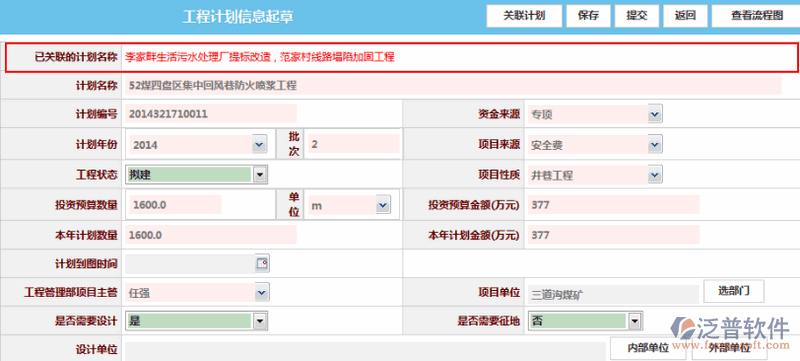Open 查看流程图 to view flowchart
Viewport: 800px width, 361px height.
(x=757, y=16)
